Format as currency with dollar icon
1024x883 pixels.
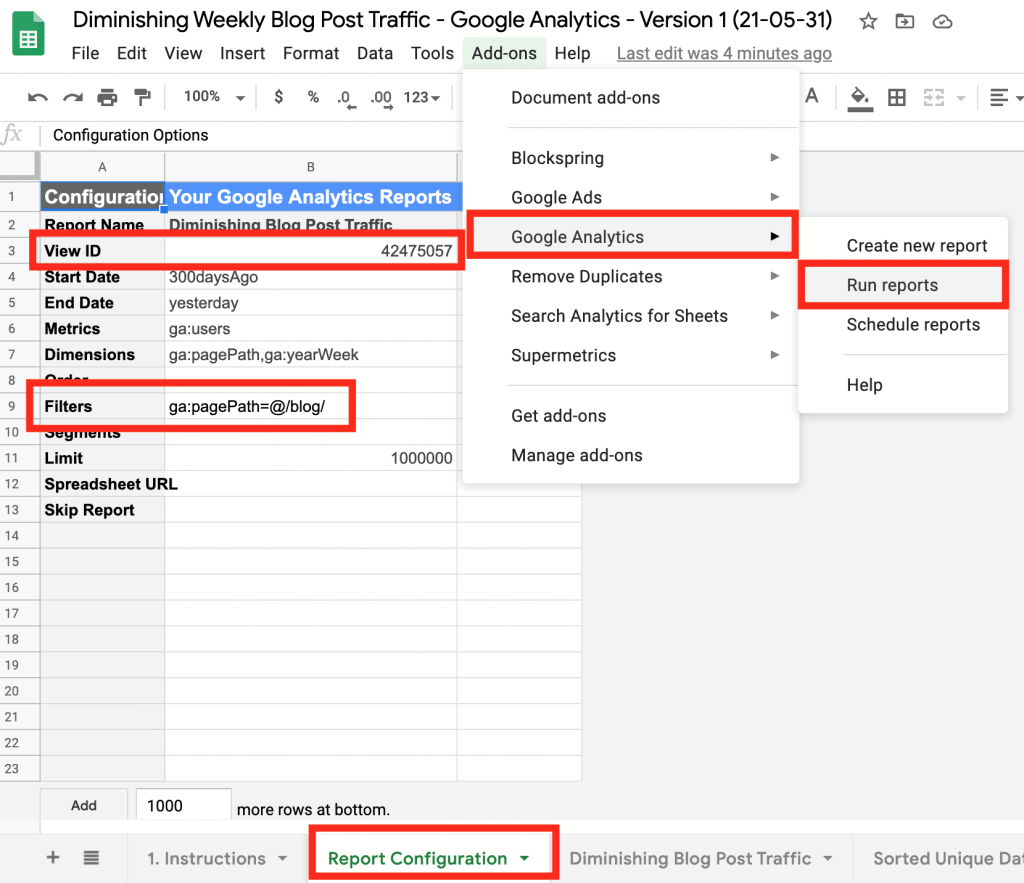279,97
